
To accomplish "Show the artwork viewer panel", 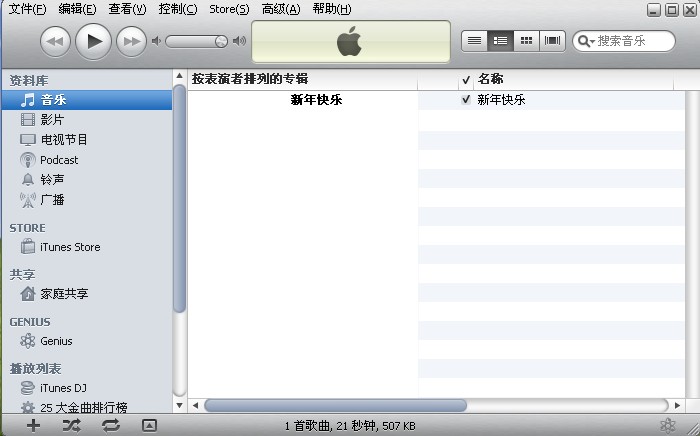I will point(149,425).
